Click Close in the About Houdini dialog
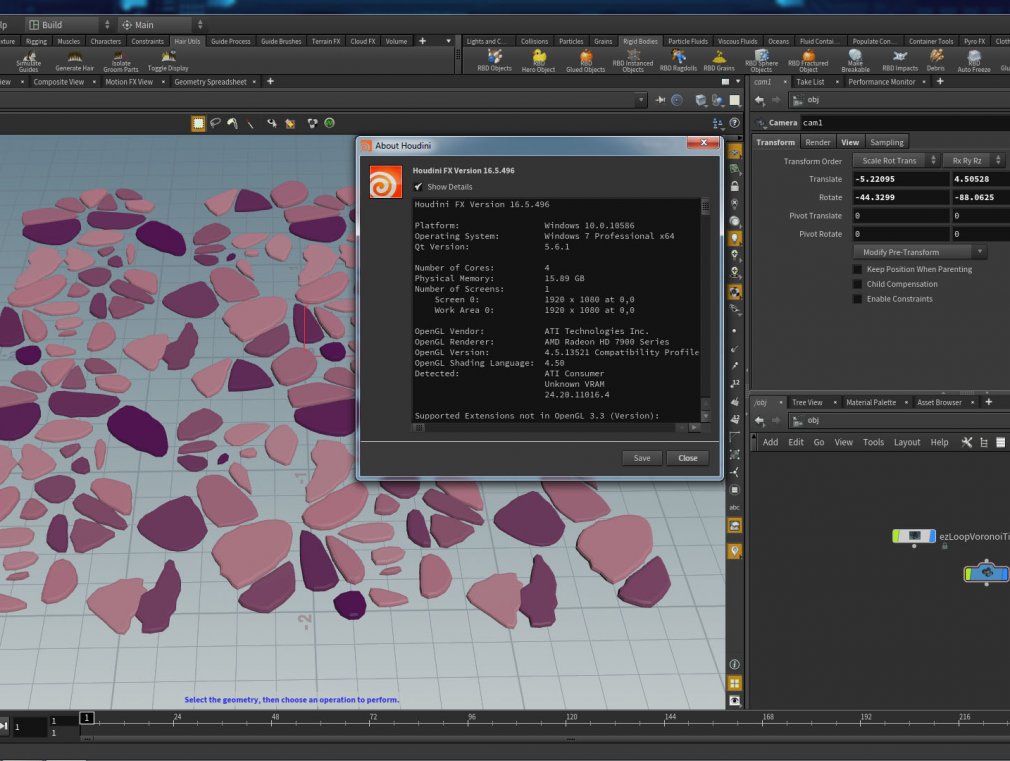 click(687, 458)
